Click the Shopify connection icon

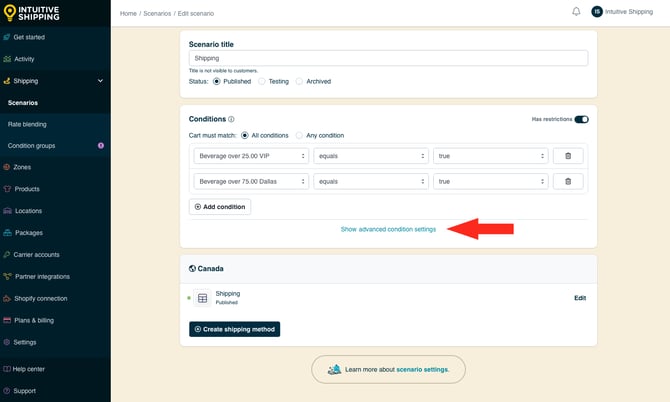click(7, 298)
